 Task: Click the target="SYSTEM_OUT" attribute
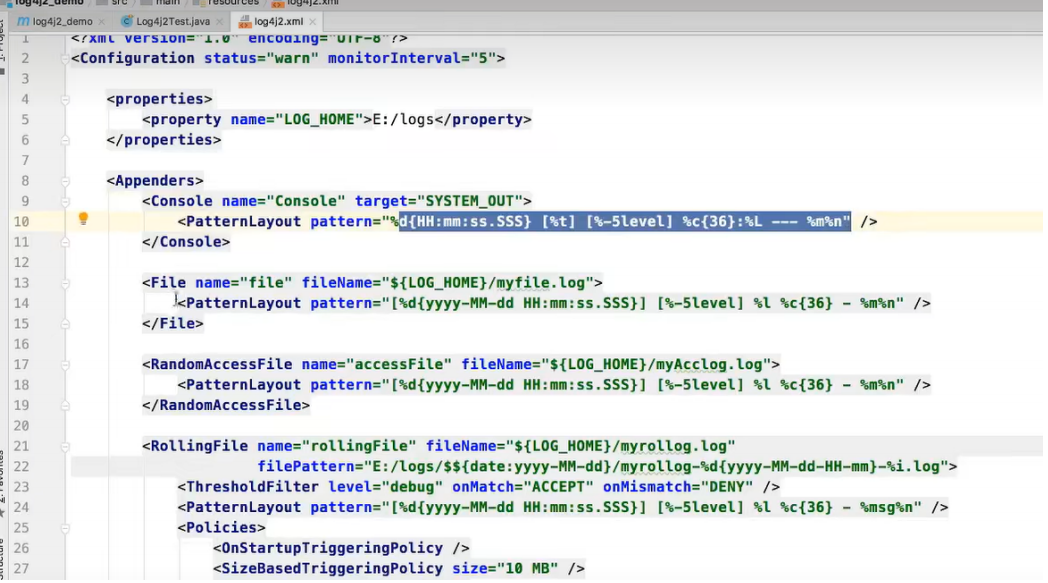coord(438,201)
